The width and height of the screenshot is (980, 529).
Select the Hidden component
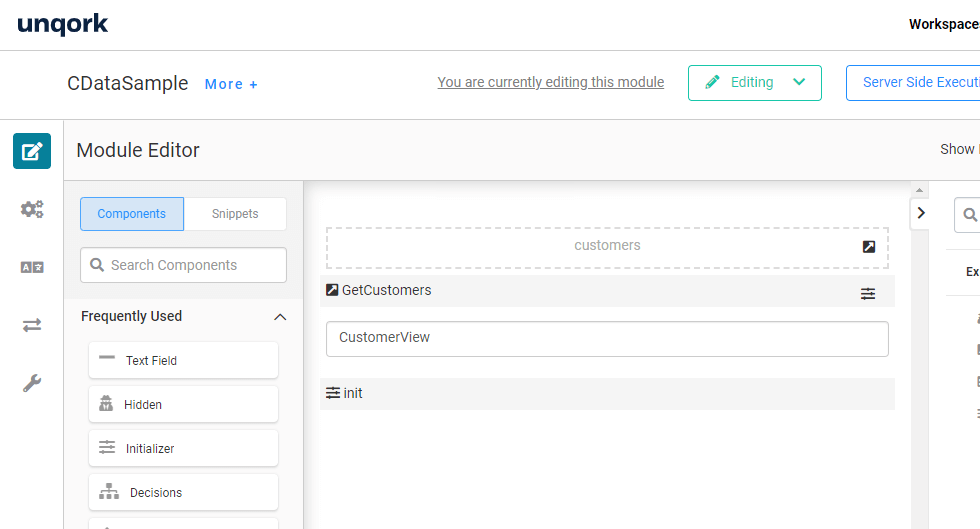(183, 404)
